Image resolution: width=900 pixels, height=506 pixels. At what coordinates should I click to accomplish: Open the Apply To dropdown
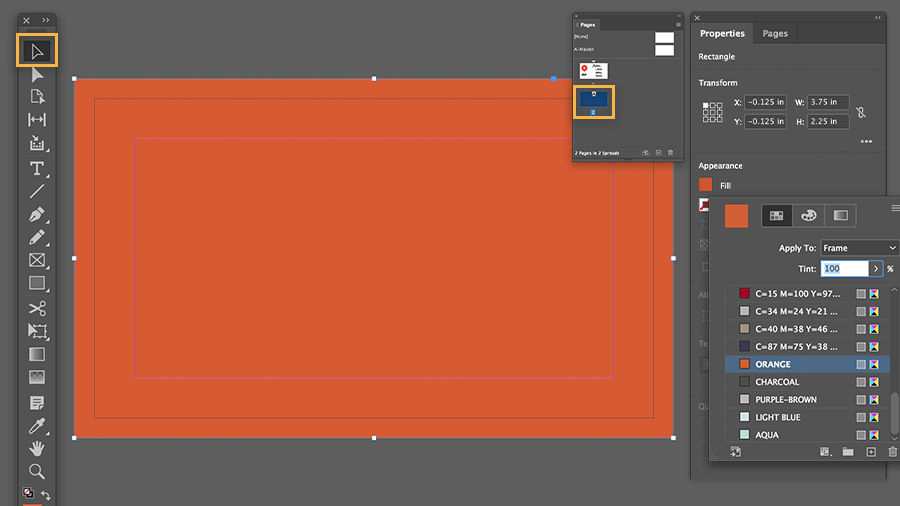click(859, 248)
